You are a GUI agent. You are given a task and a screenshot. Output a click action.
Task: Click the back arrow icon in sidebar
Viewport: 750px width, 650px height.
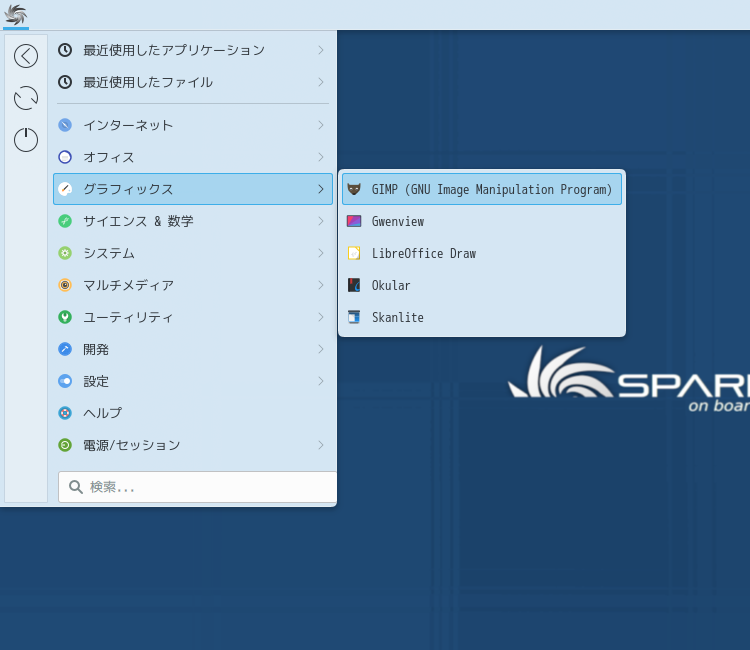(x=26, y=56)
